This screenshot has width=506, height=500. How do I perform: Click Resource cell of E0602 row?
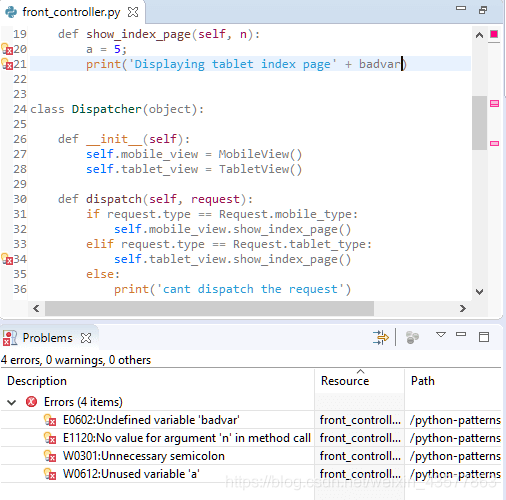coord(360,420)
